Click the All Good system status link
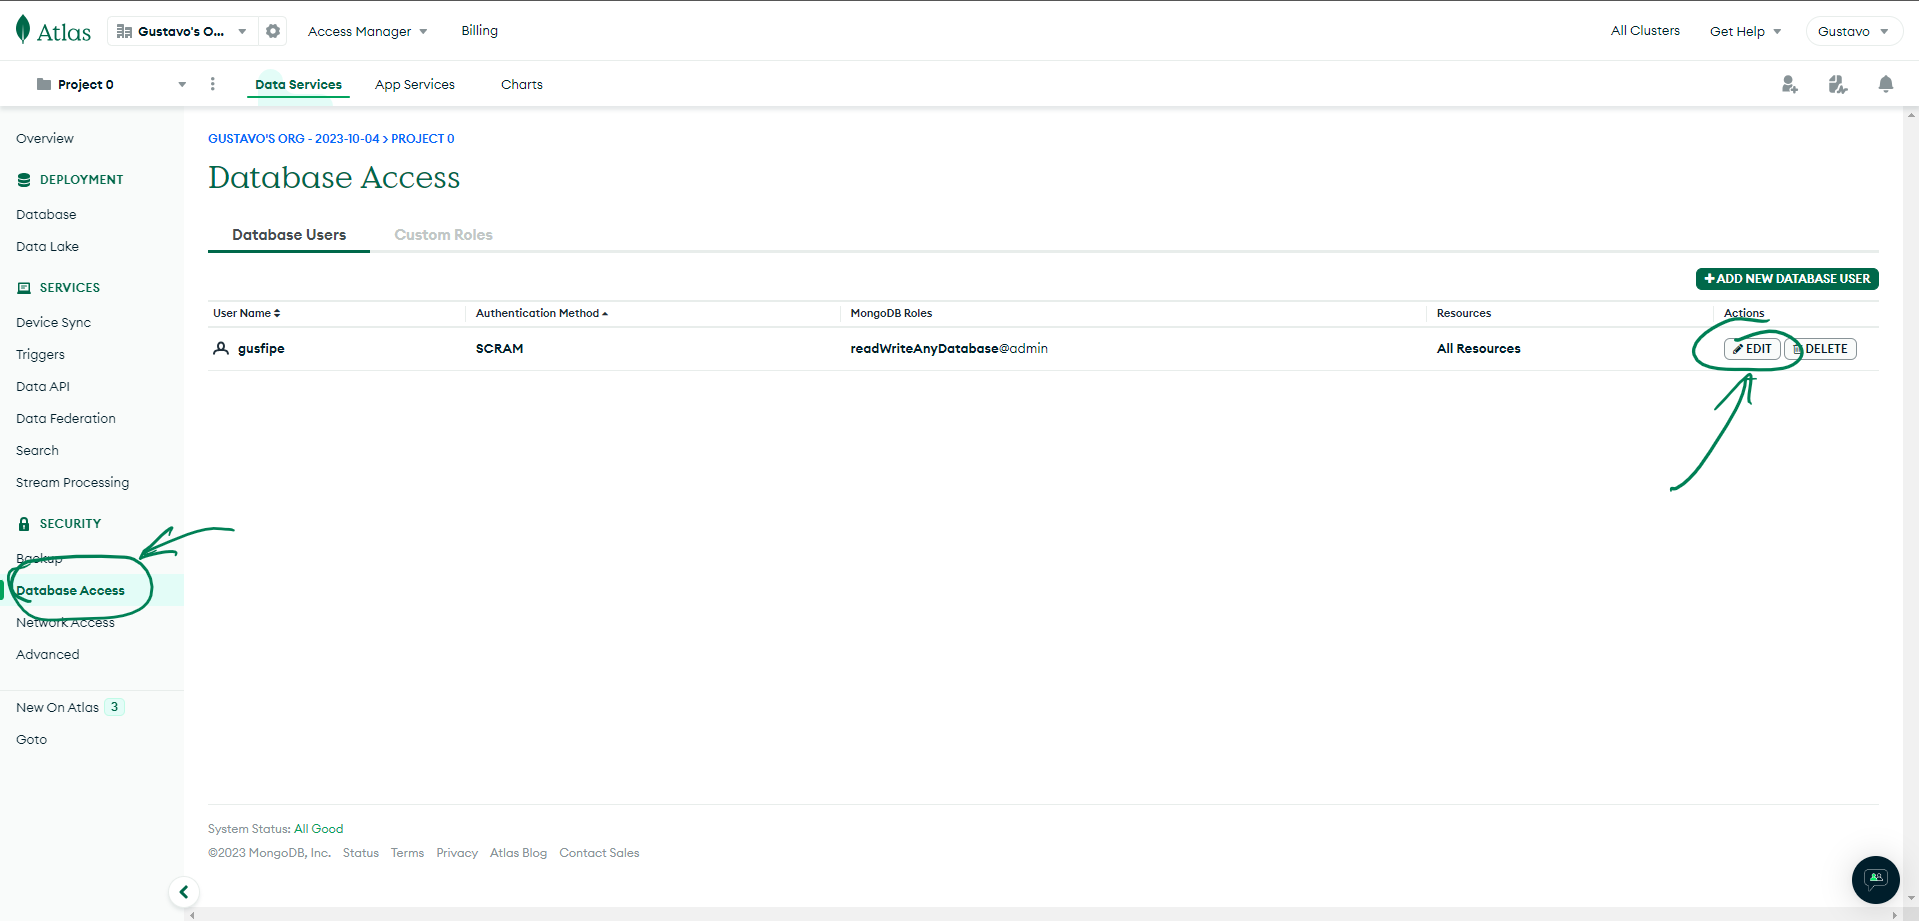The image size is (1919, 921). click(318, 829)
